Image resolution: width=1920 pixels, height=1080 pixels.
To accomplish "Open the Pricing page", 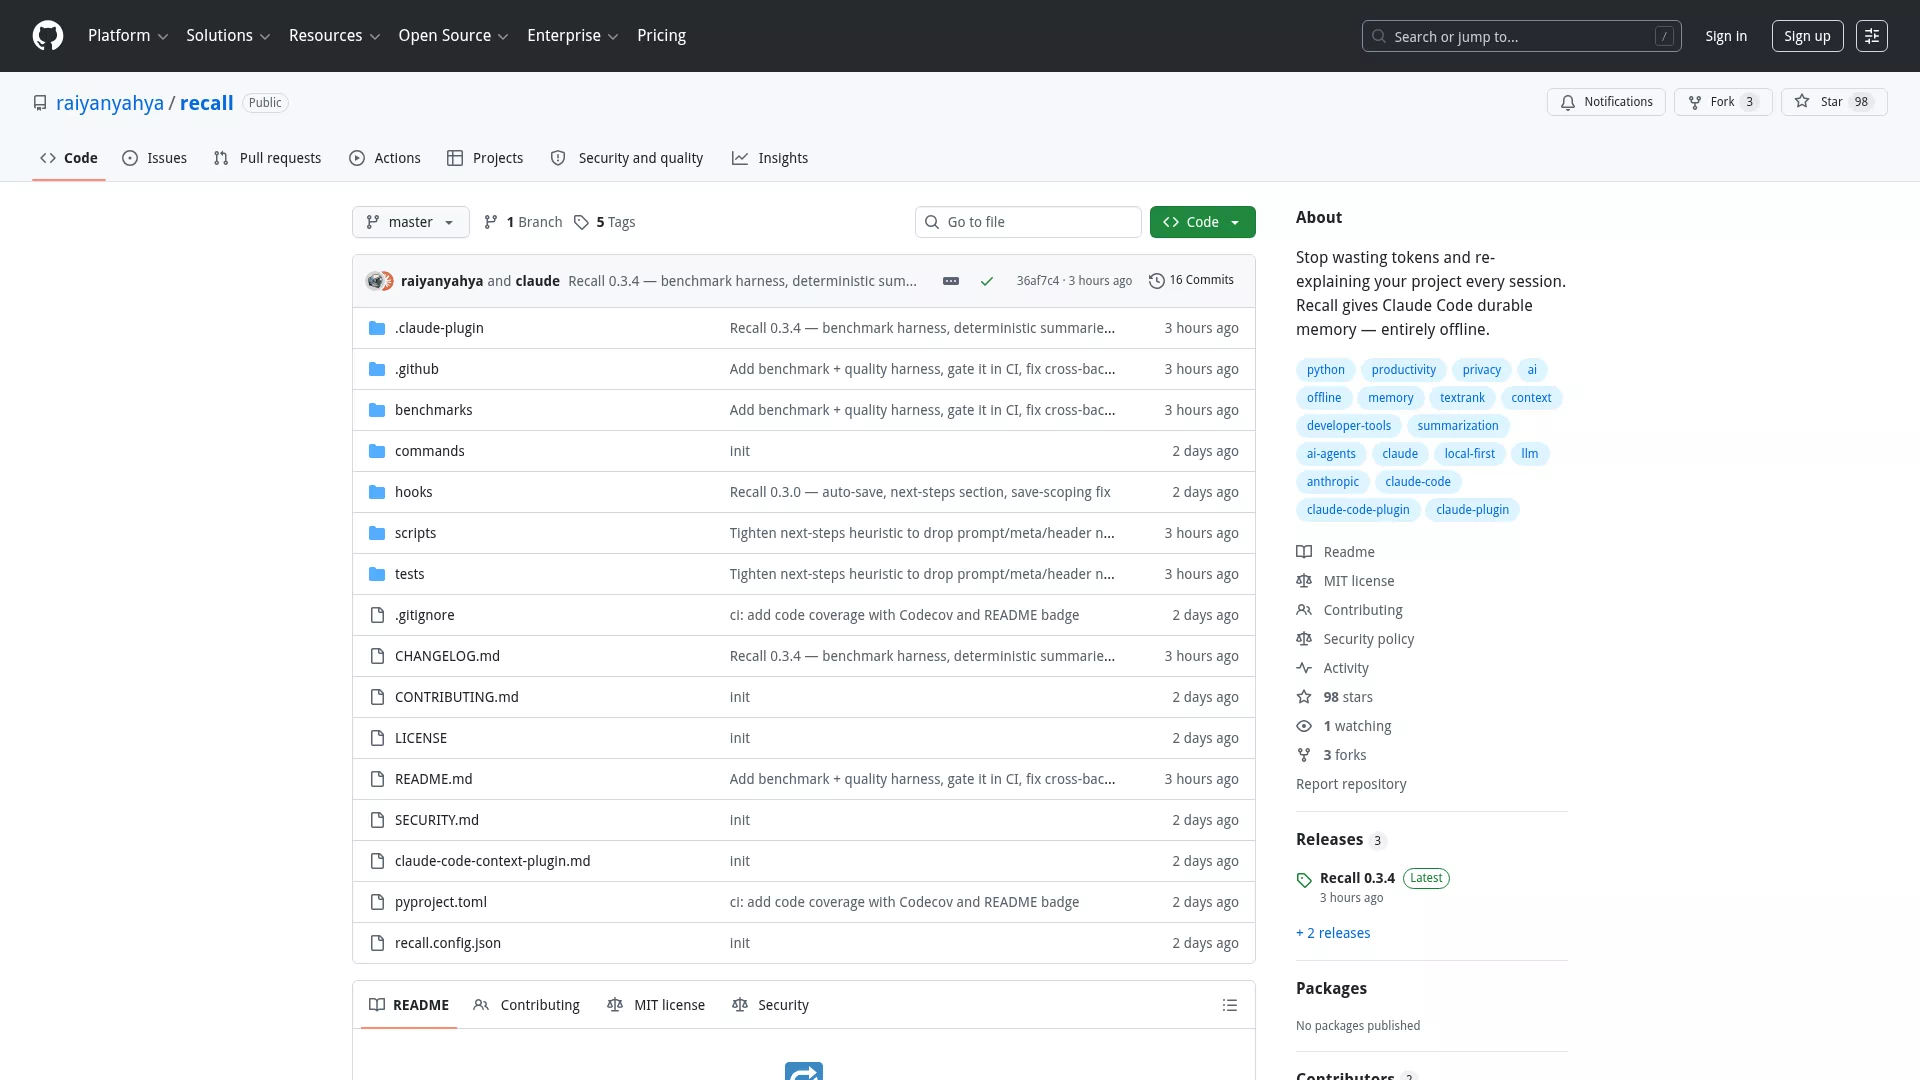I will coord(662,36).
